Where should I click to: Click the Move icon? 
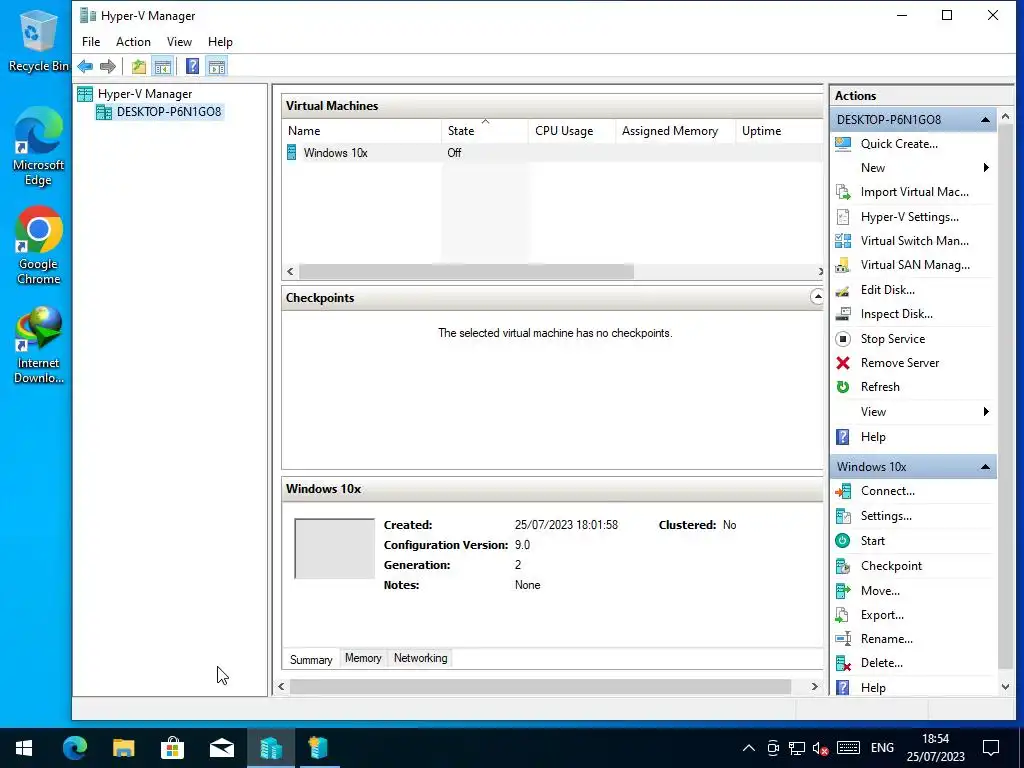[x=843, y=591]
